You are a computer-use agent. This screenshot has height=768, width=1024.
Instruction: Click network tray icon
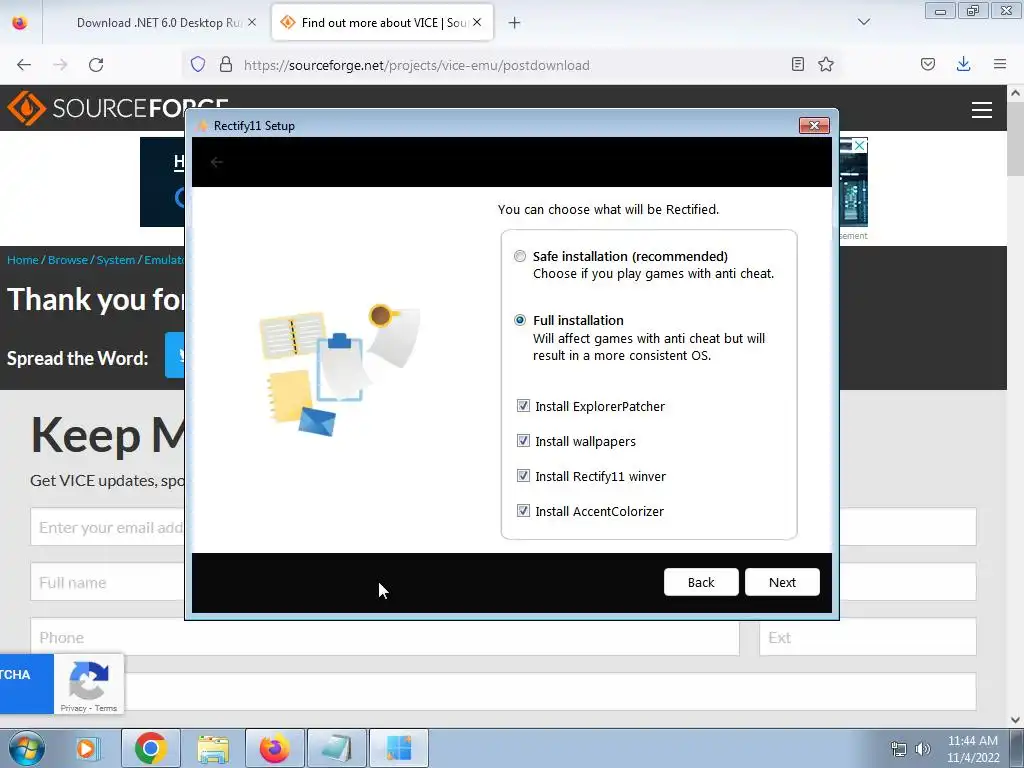pos(899,749)
